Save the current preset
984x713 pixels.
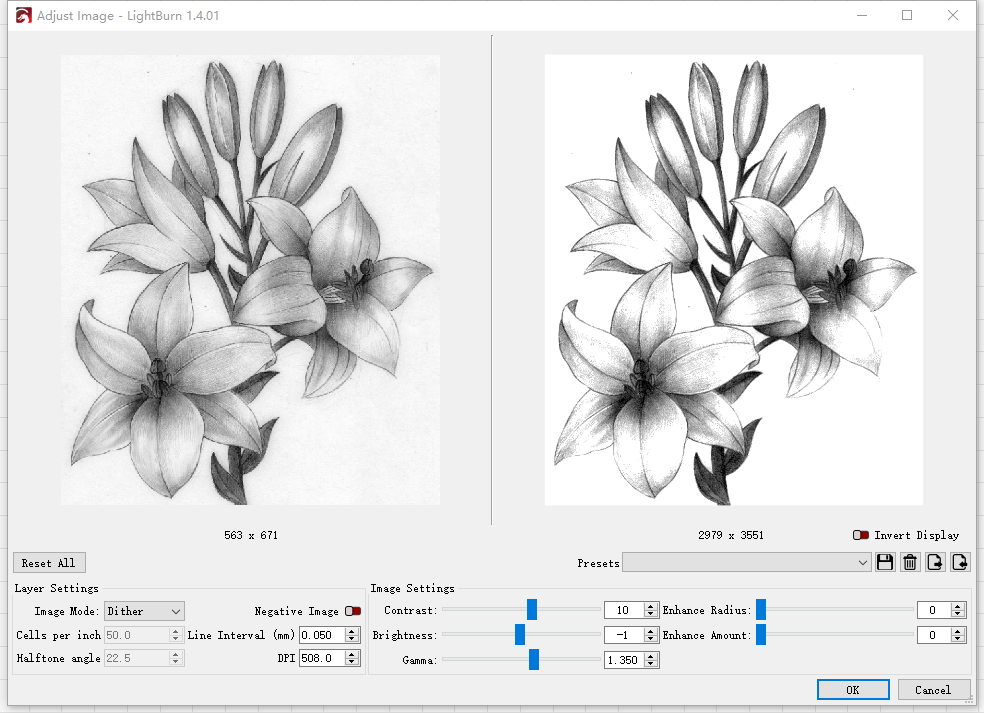tap(885, 562)
